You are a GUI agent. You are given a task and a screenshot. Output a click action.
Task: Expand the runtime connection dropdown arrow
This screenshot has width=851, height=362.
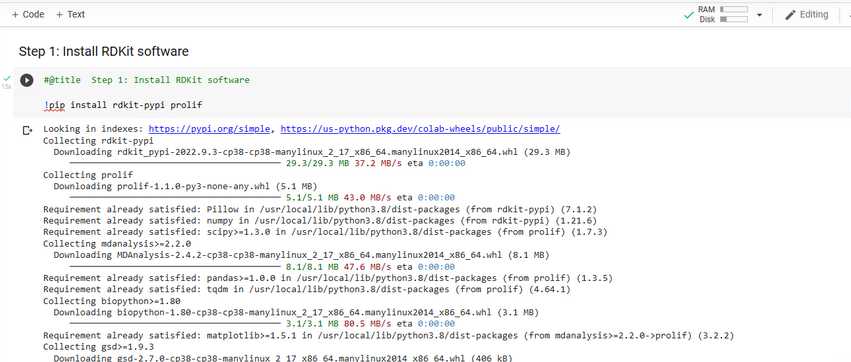click(759, 15)
